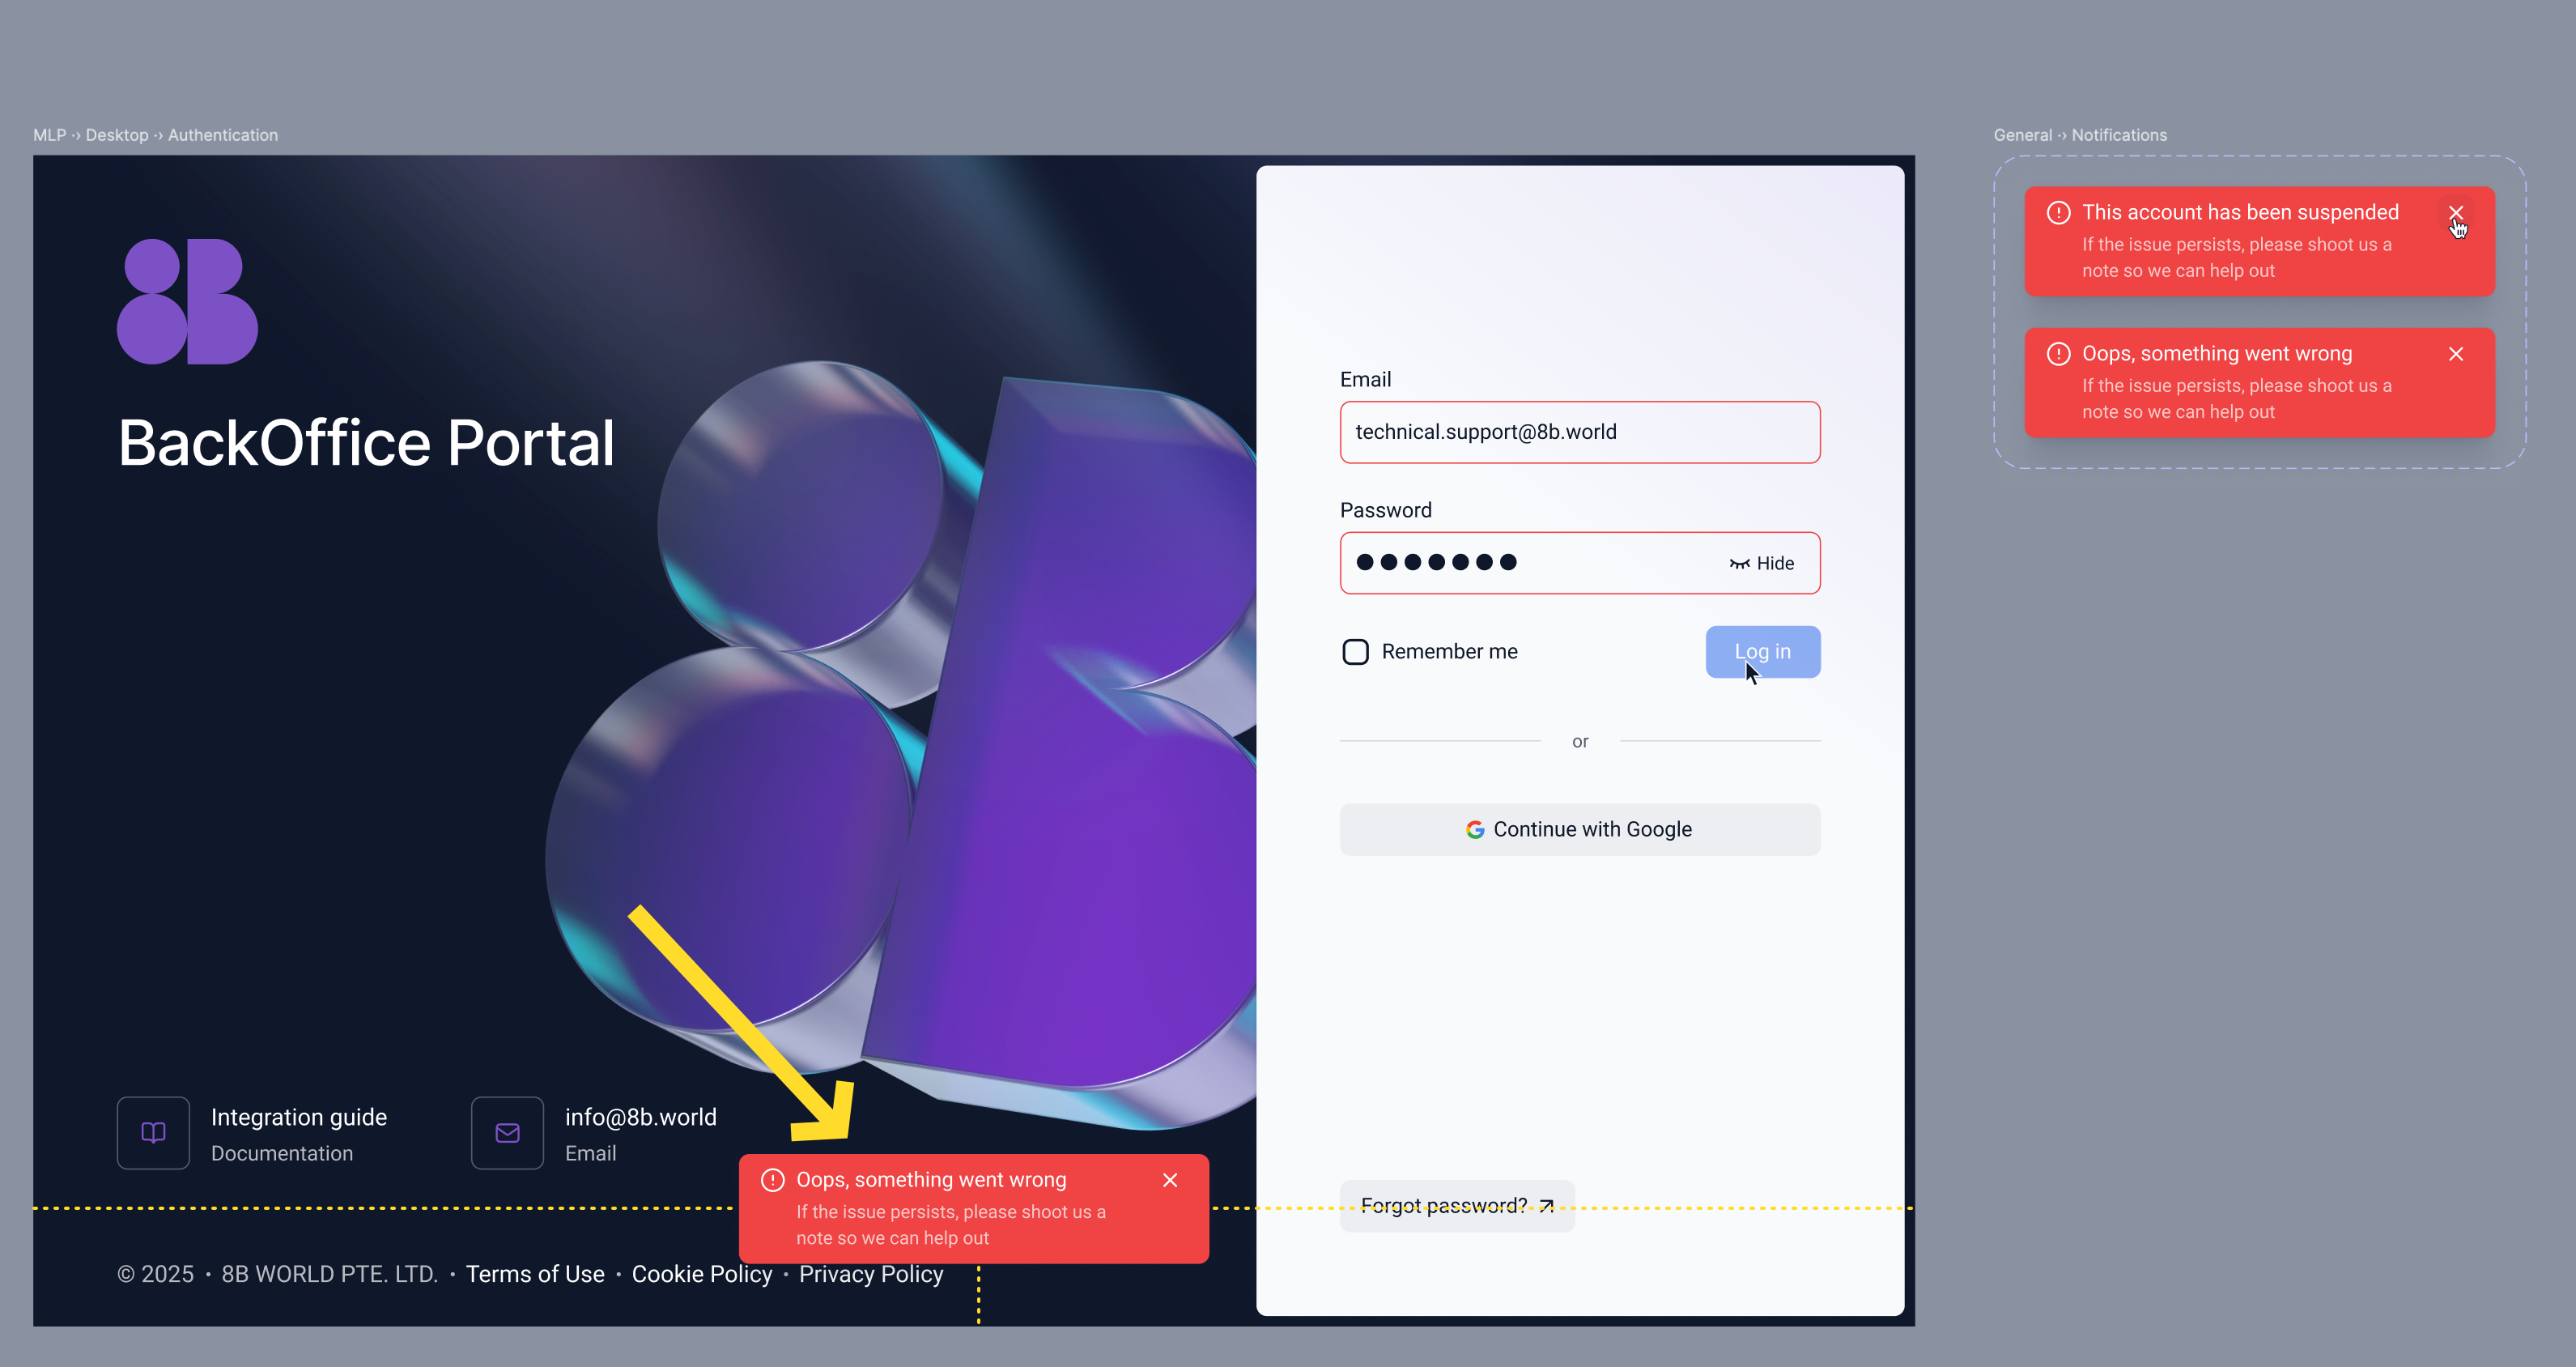Click the Email field label
Viewport: 2576px width, 1367px height.
click(x=1364, y=379)
